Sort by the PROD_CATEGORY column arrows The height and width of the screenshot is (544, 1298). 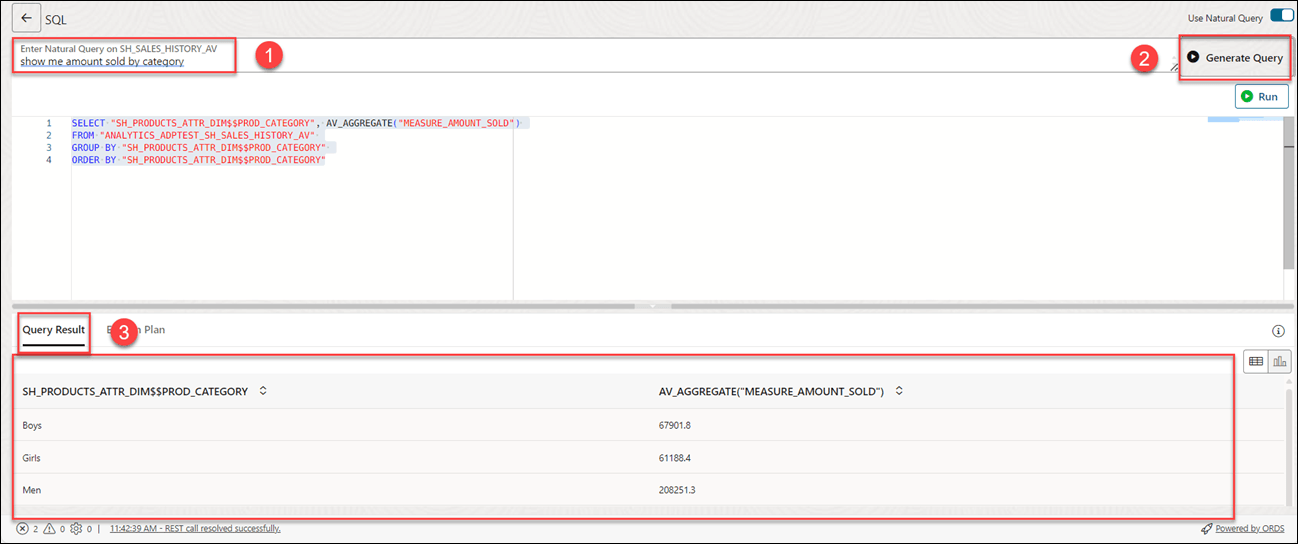(263, 392)
